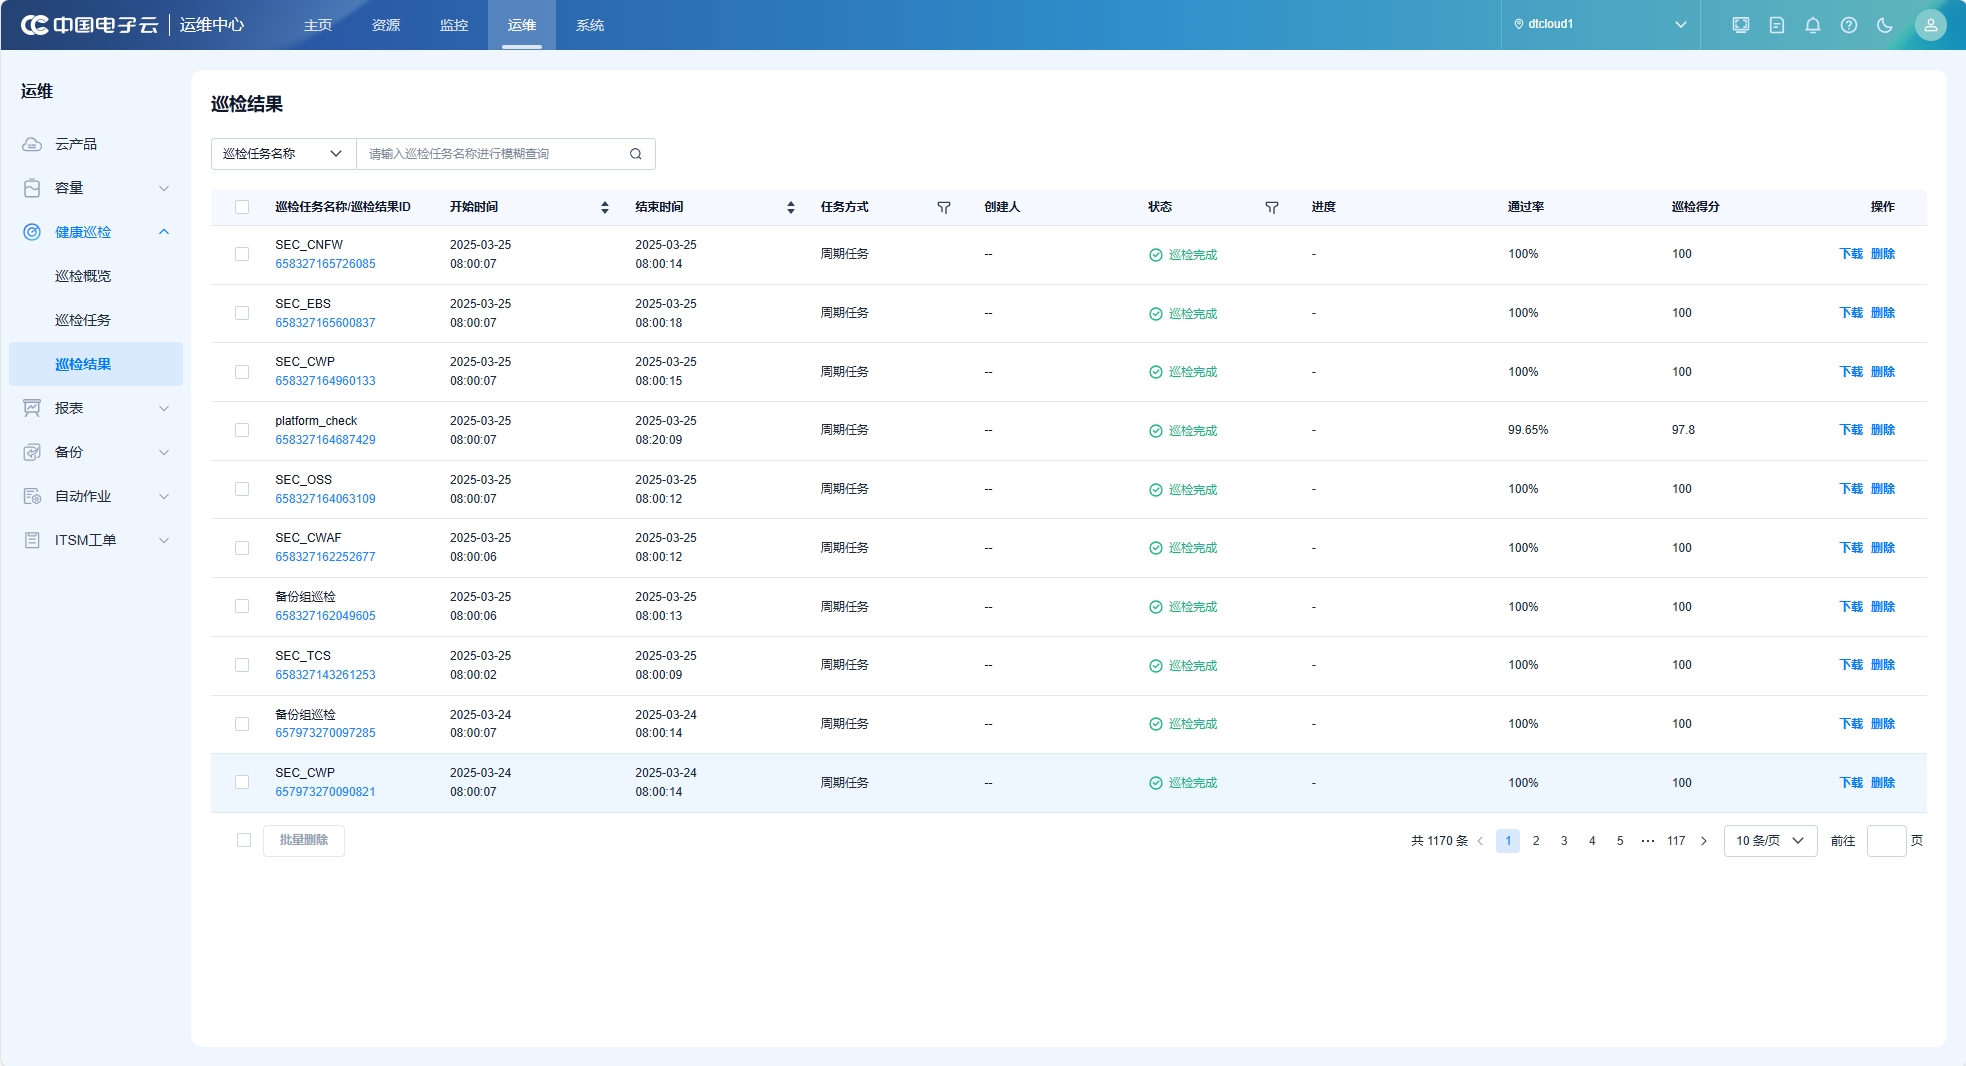Viewport: 1966px width, 1066px height.
Task: Sort by 开始时间 column arrows
Action: point(605,207)
